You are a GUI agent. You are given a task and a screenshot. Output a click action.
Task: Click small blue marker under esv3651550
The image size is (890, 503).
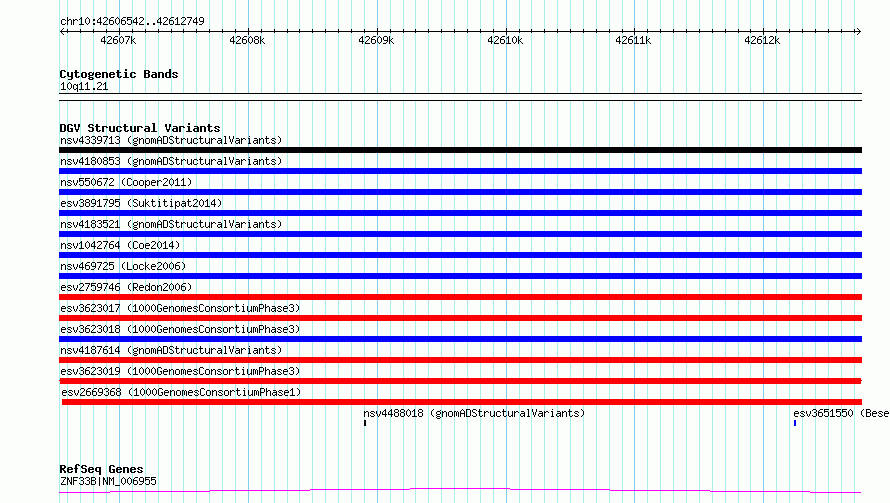(795, 423)
